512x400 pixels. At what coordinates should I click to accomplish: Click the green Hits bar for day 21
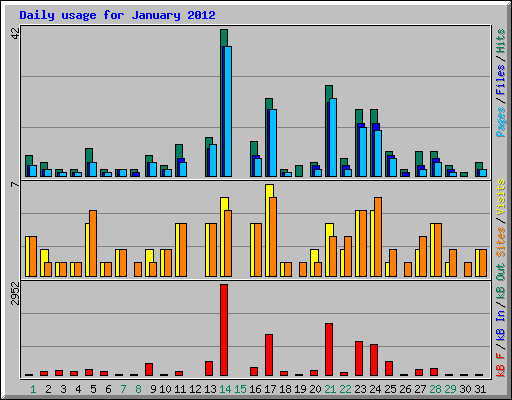tap(329, 92)
